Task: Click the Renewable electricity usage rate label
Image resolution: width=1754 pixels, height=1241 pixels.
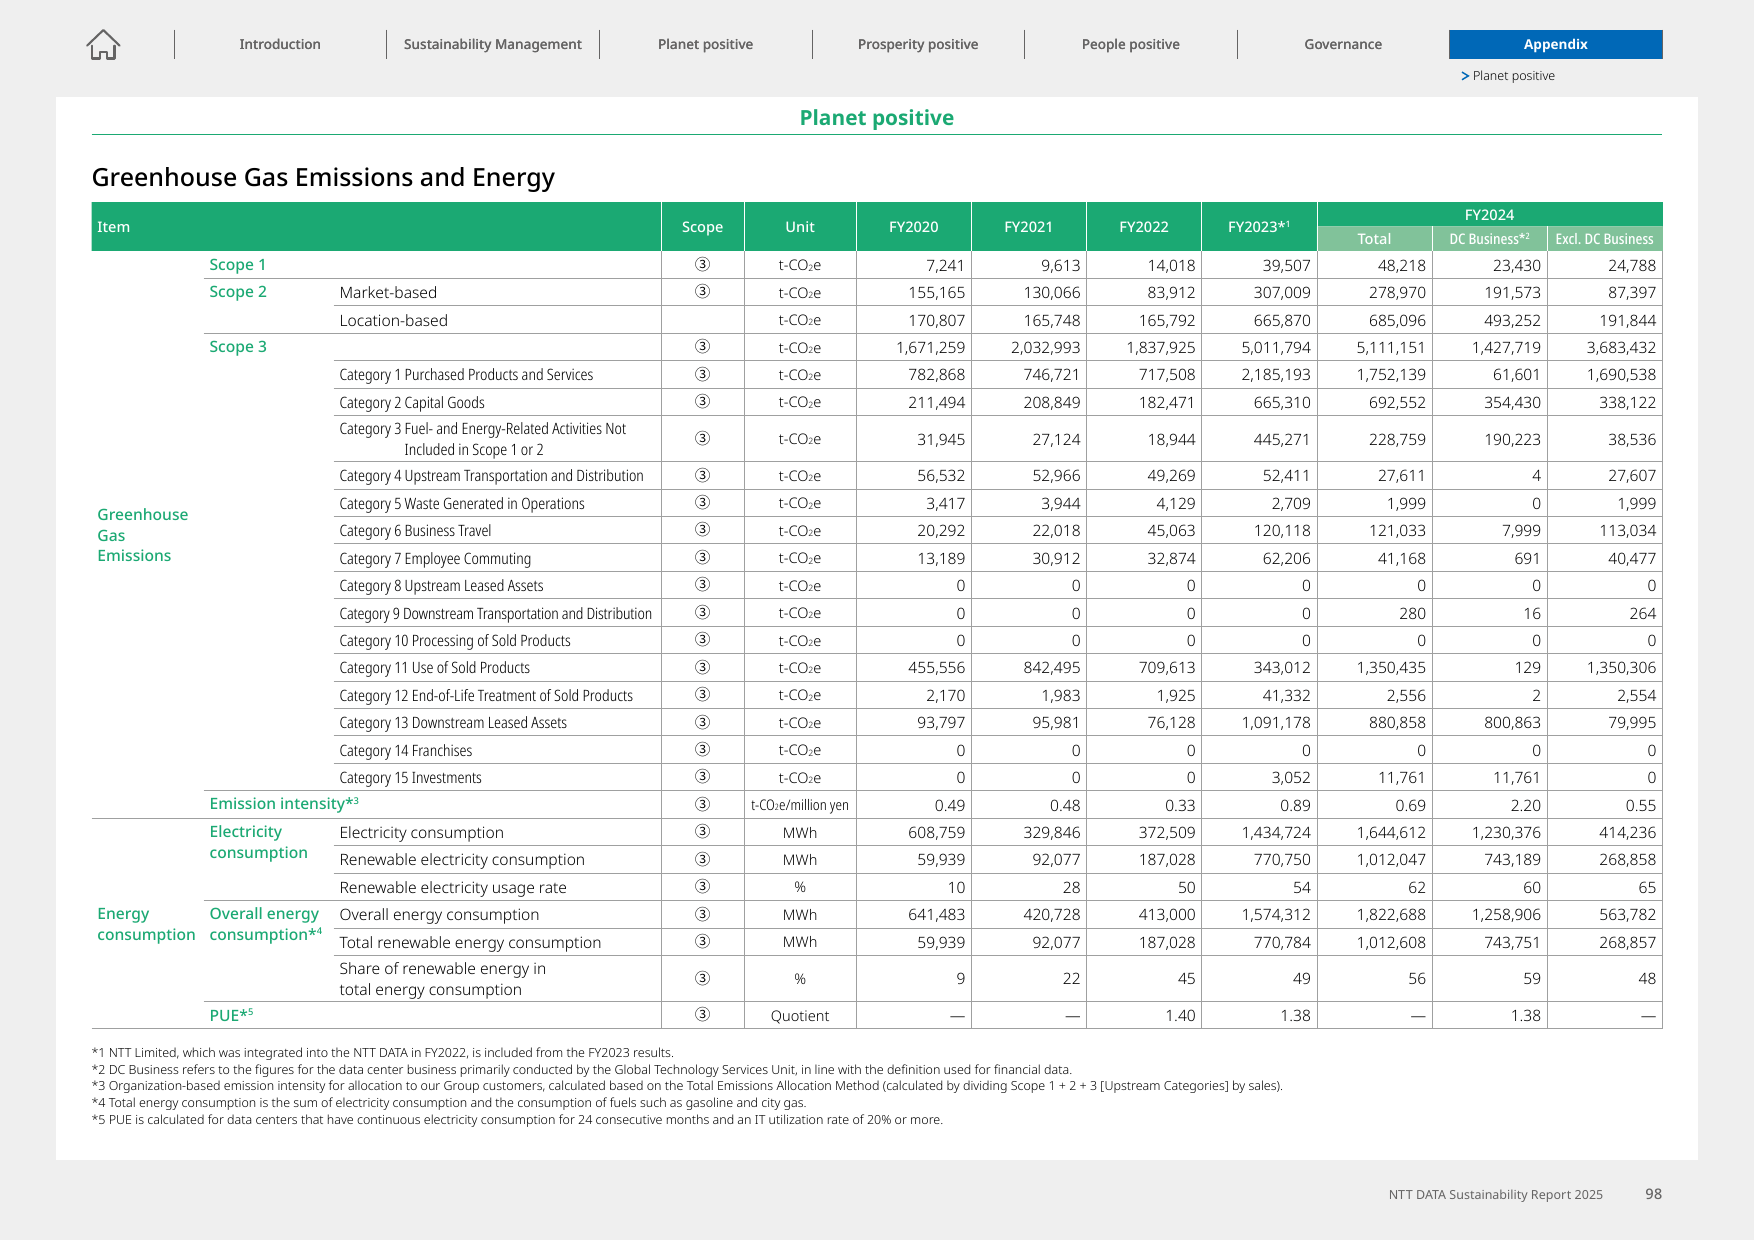Action: click(x=453, y=888)
